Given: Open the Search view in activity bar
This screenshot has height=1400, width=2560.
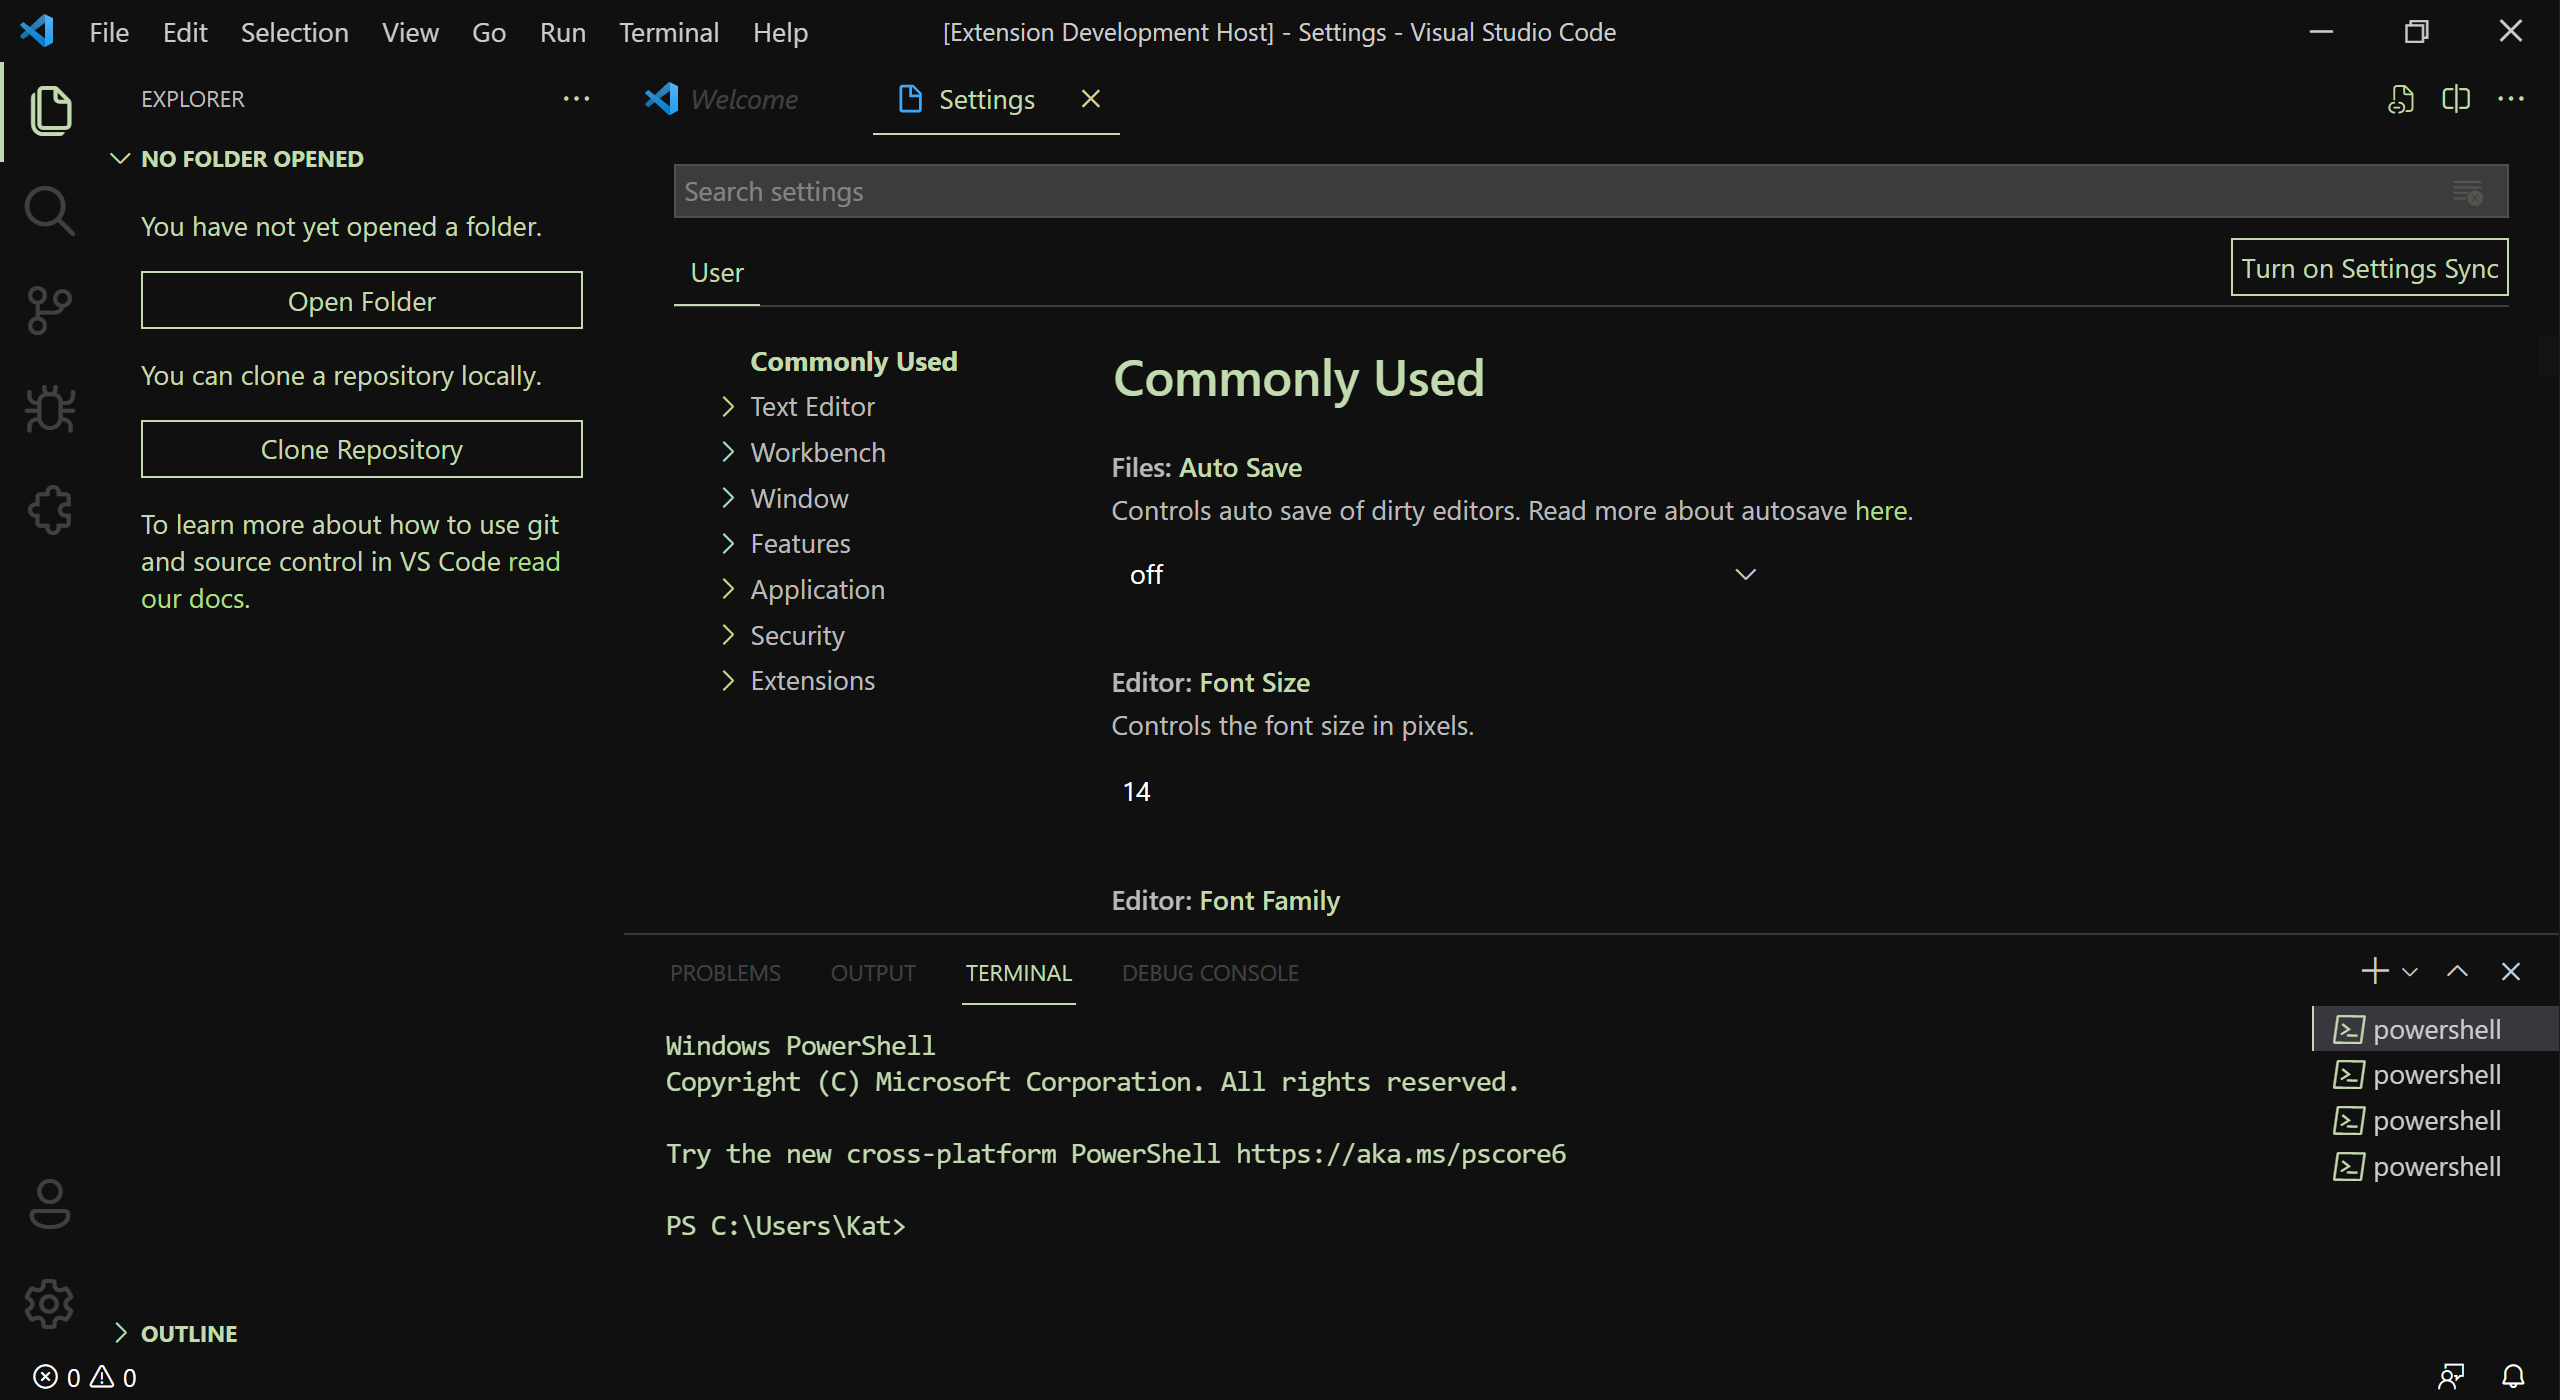Looking at the screenshot, I should pyautogui.click(x=49, y=211).
